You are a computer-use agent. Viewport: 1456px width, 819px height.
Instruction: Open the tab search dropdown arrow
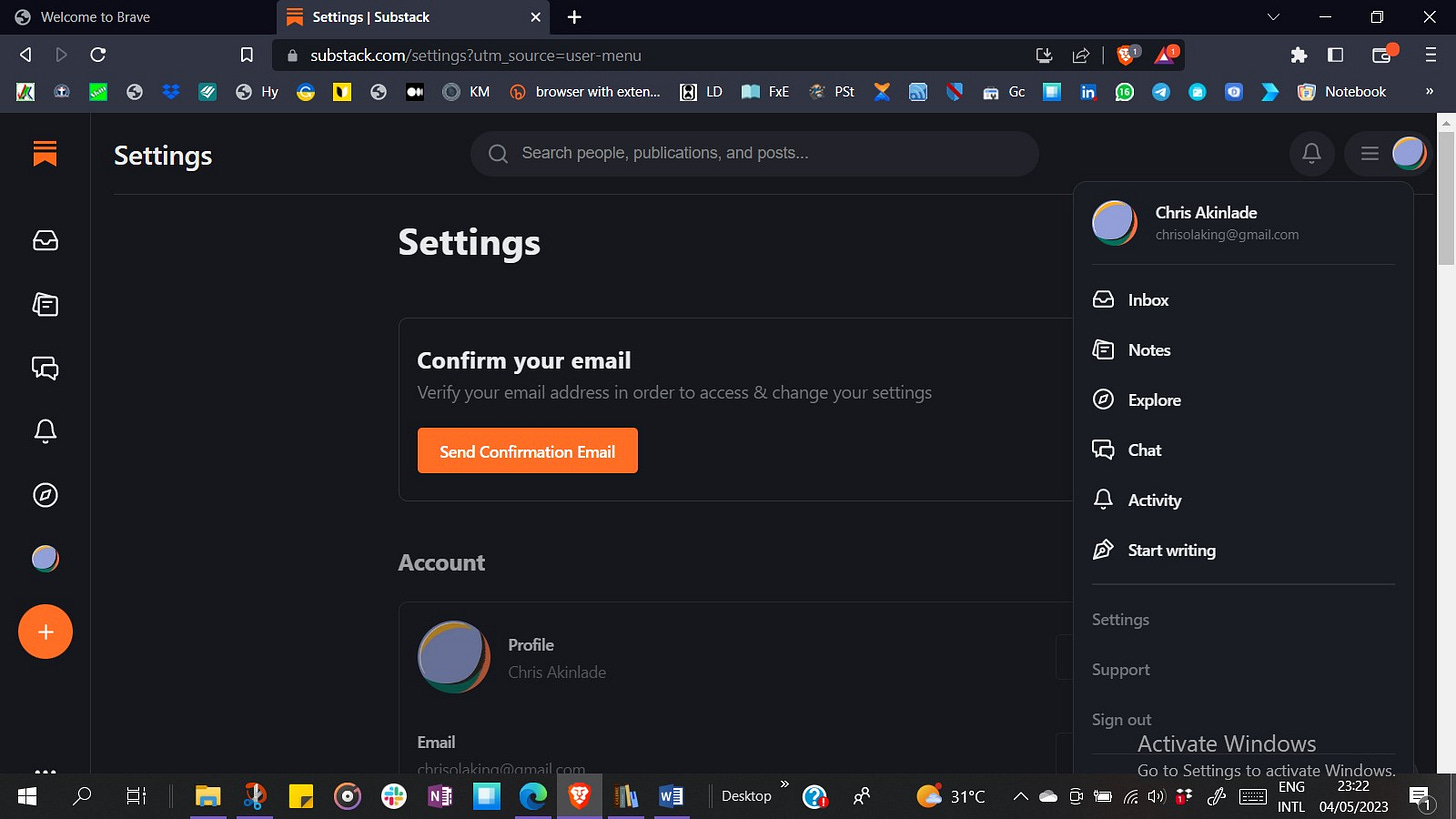coord(1273,17)
